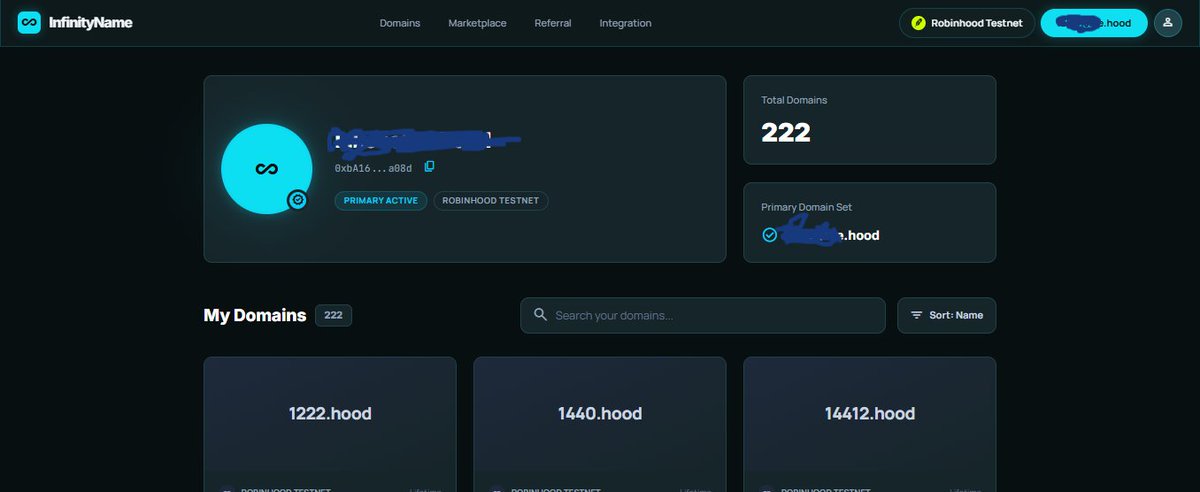Click the ROBINHOOD TESTNET badge in profile card
Screen dimensions: 1200x492
[490, 200]
